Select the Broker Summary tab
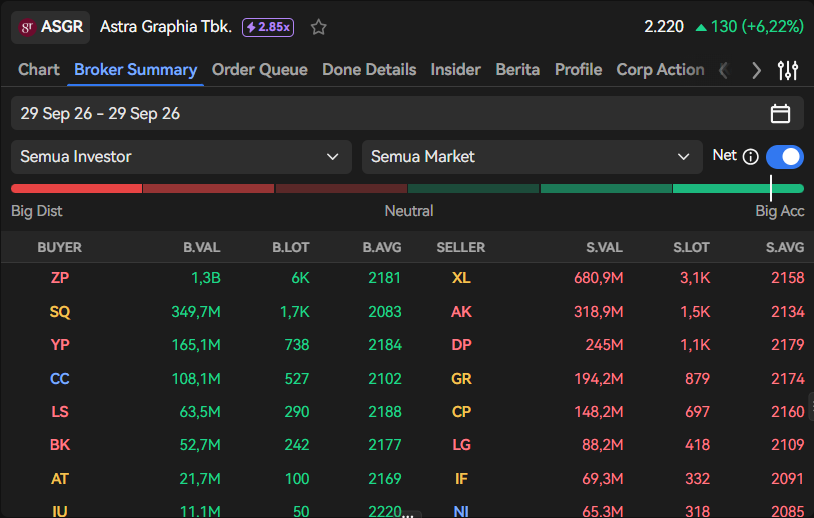 (x=135, y=70)
